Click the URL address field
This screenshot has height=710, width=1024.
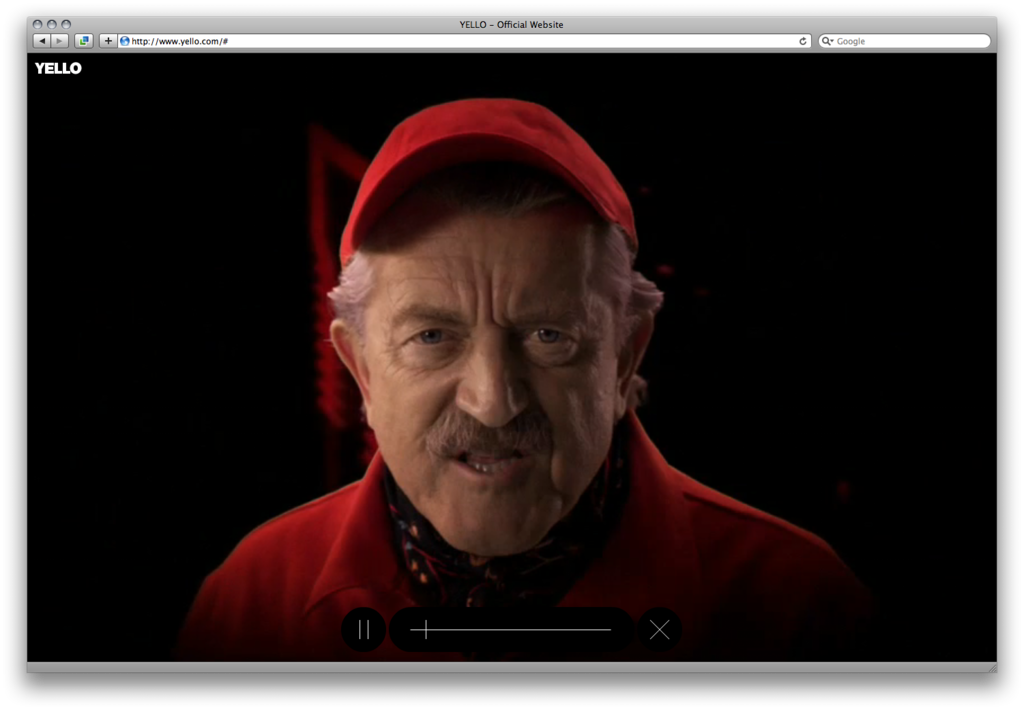click(464, 41)
